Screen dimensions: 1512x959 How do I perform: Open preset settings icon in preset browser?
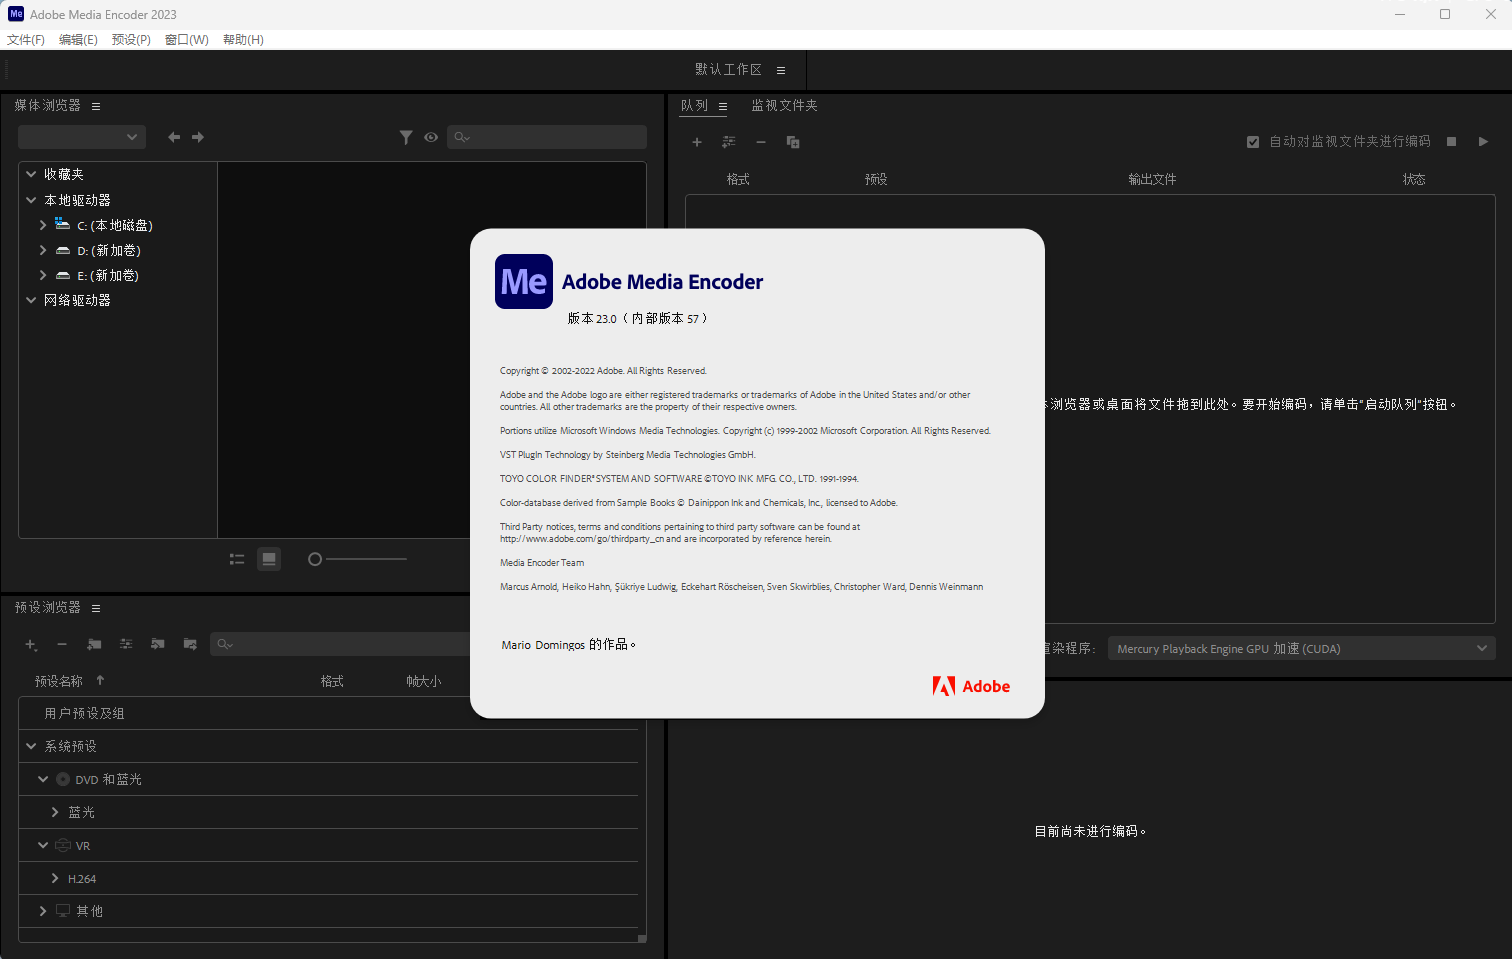pos(126,645)
